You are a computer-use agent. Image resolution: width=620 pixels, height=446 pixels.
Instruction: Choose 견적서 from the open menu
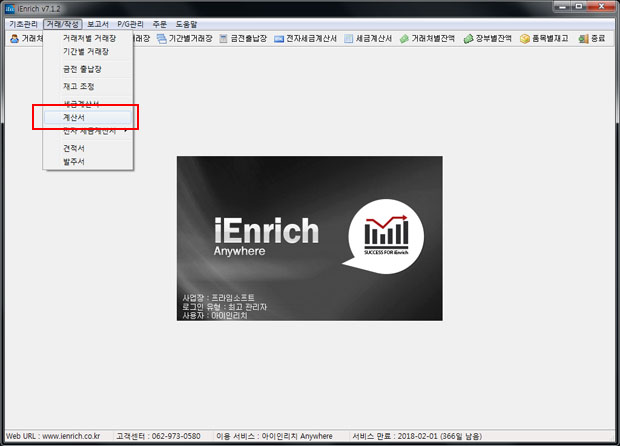(74, 147)
